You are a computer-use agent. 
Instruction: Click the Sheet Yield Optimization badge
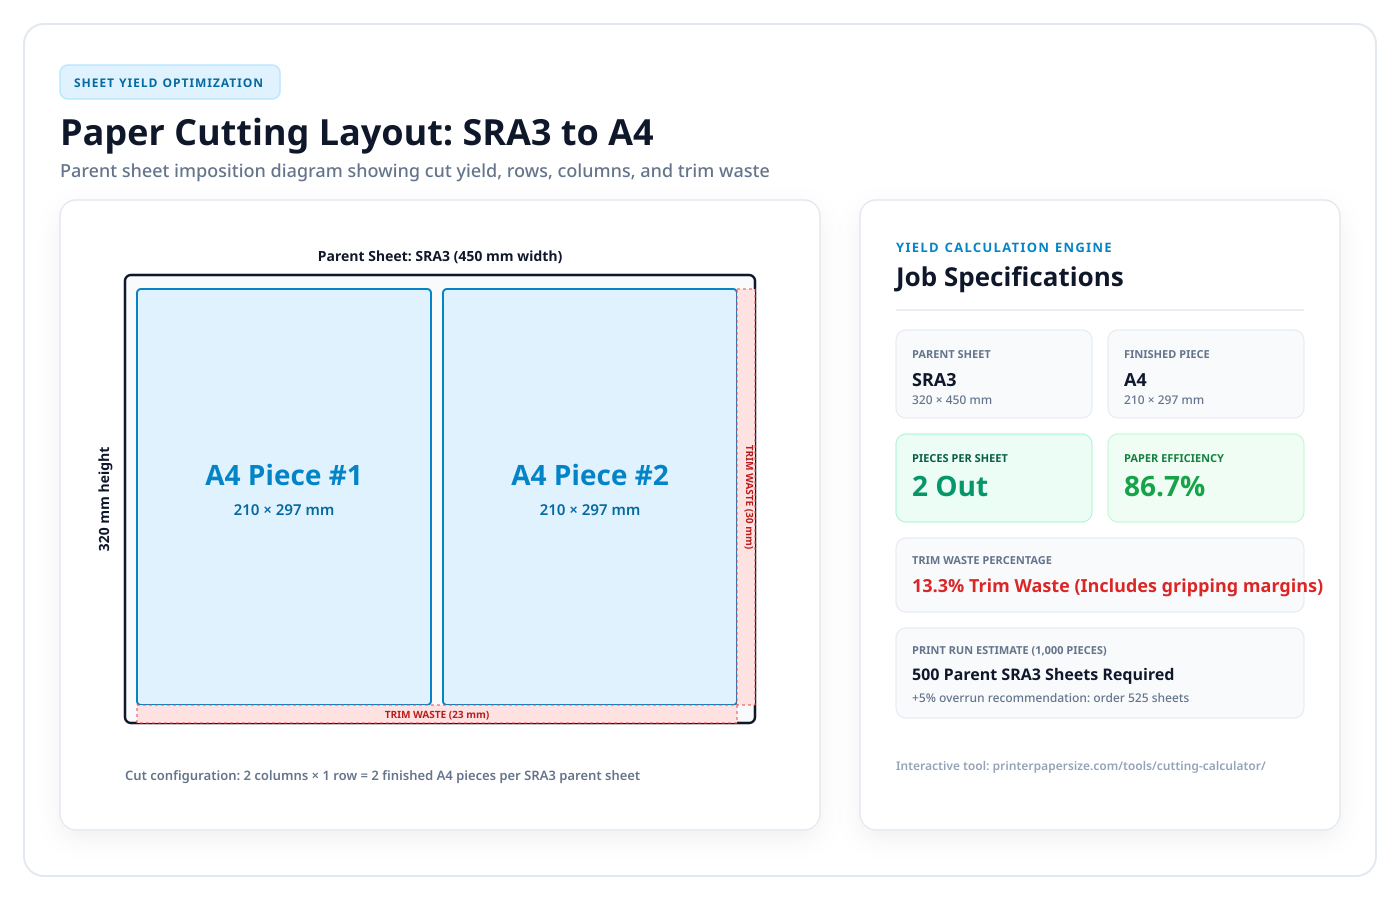[x=170, y=82]
